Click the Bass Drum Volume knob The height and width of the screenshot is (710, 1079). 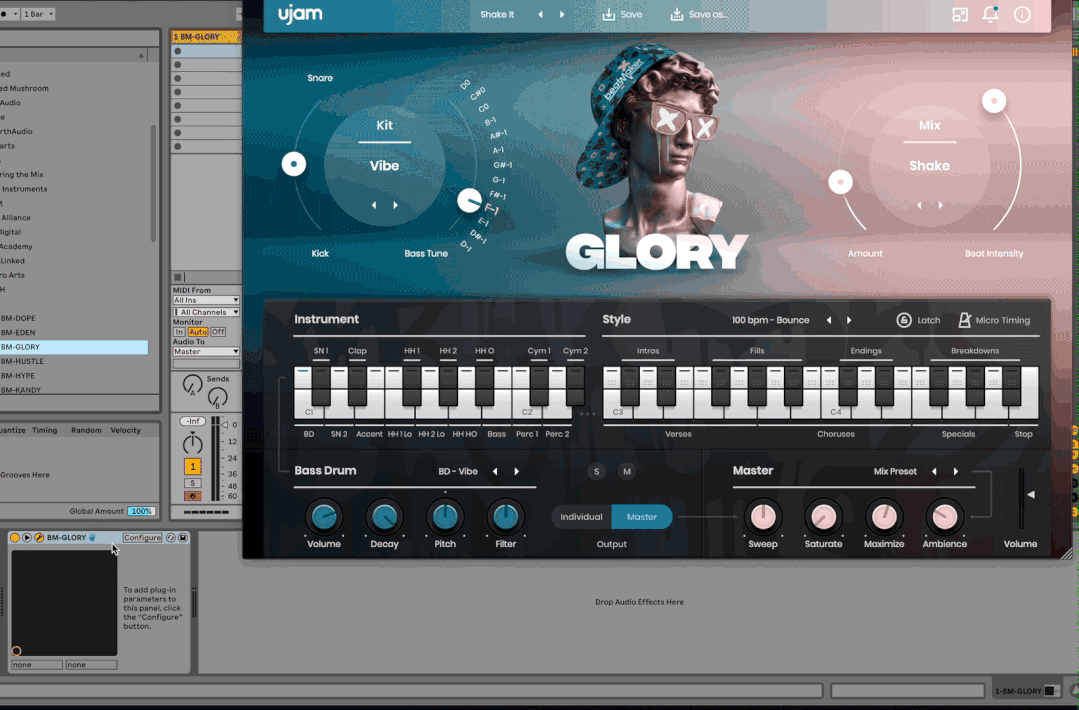coord(323,517)
